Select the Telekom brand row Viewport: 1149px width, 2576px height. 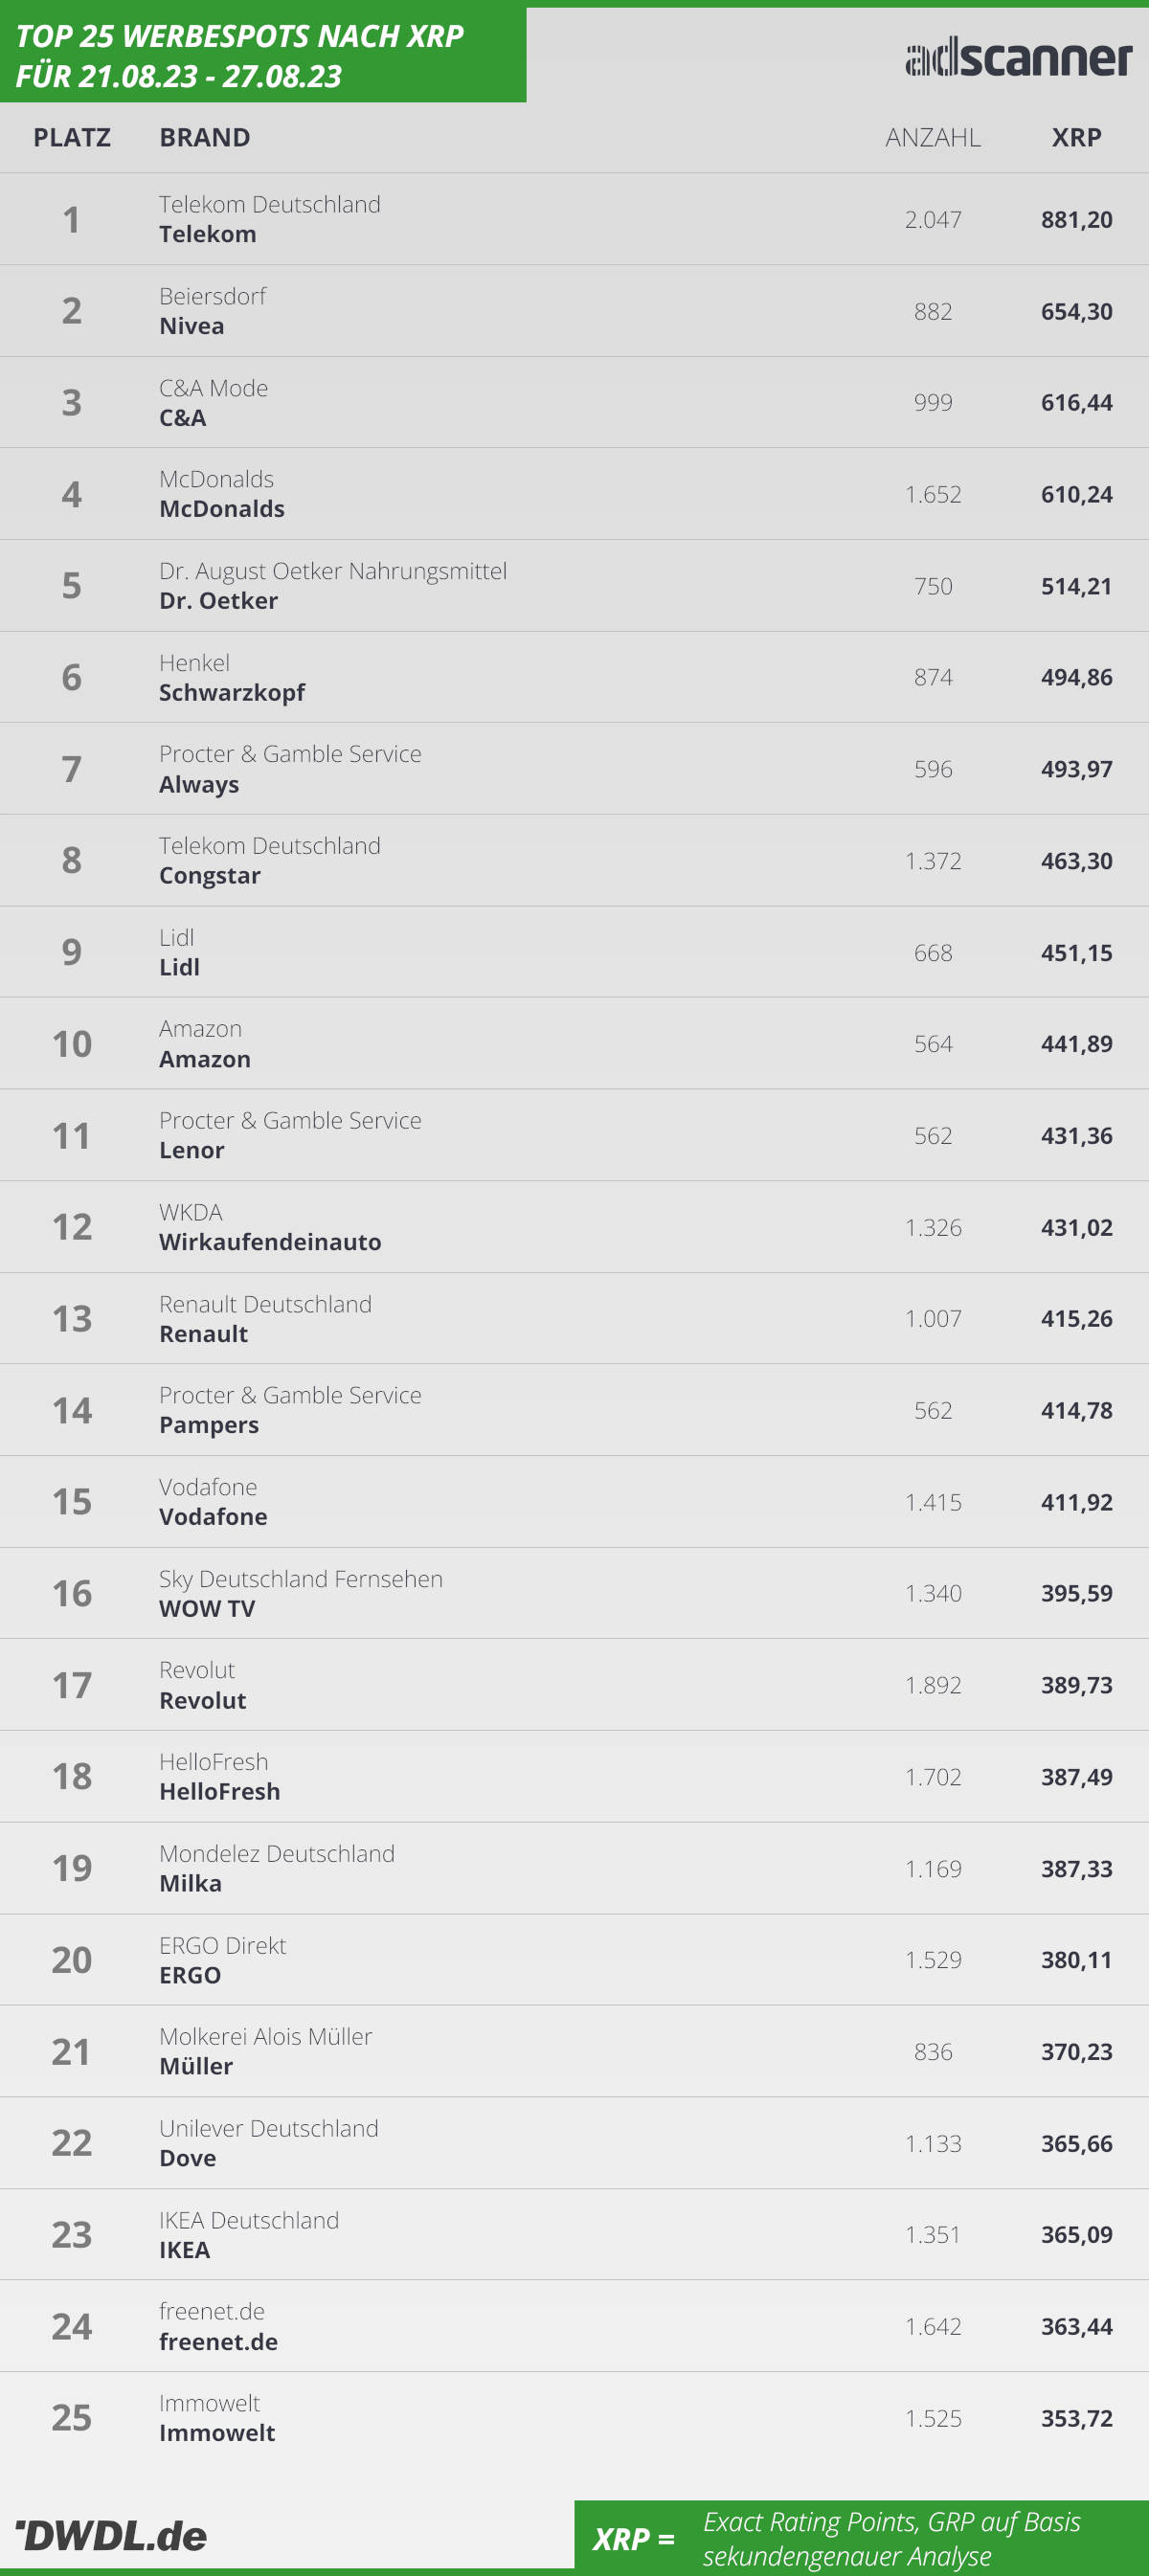point(574,219)
